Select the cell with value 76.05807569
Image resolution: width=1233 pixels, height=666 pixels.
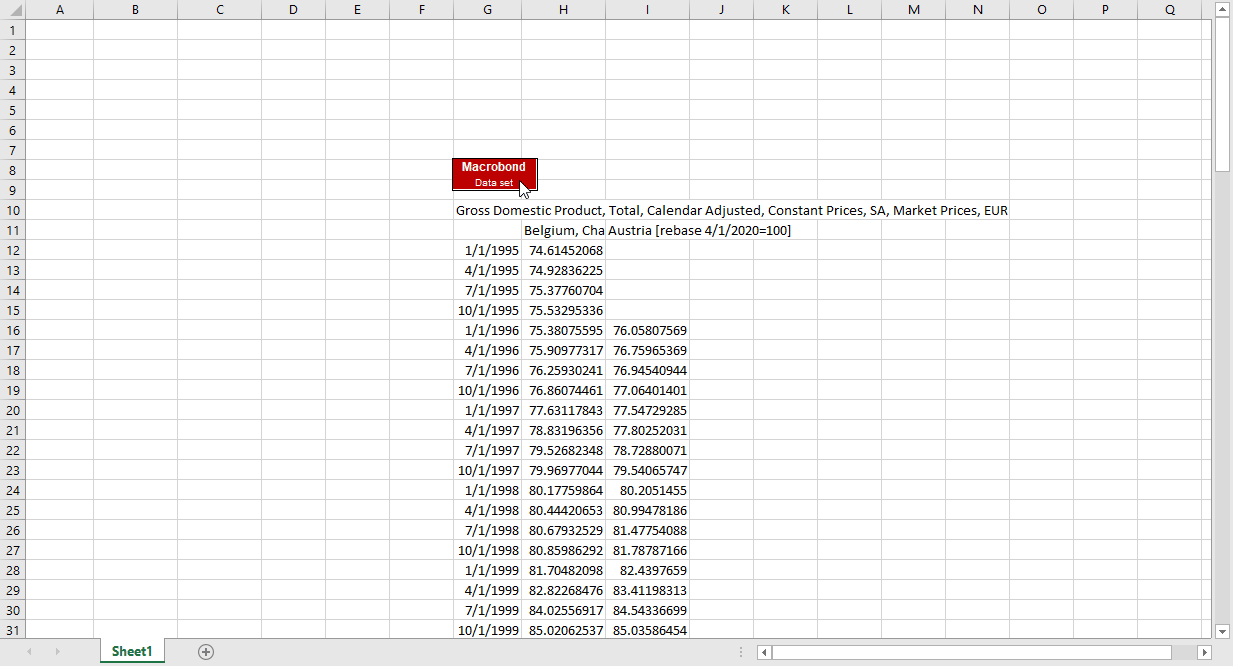coord(647,330)
